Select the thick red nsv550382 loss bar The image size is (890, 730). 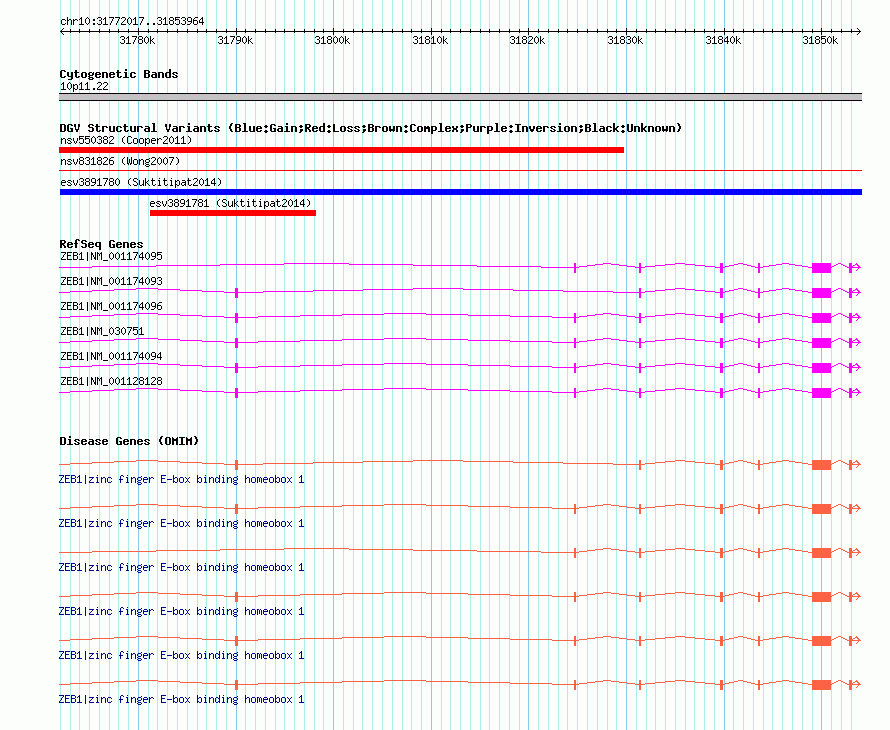(341, 150)
